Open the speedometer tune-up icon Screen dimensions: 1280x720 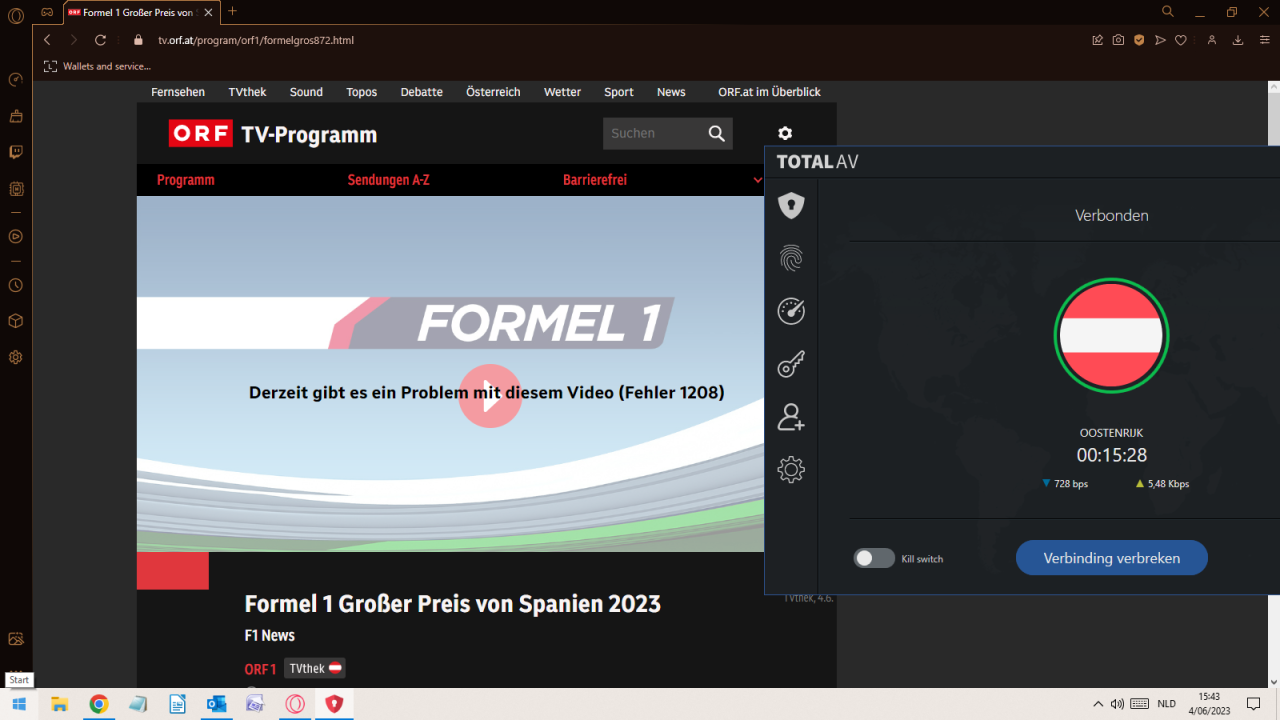click(791, 312)
